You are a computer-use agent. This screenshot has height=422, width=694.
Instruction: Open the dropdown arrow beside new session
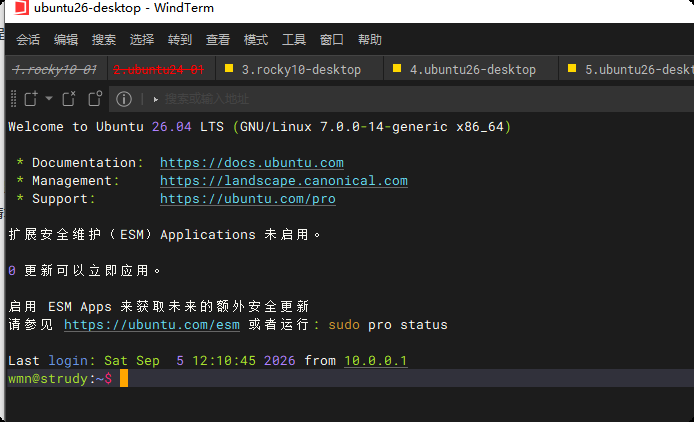tap(49, 98)
